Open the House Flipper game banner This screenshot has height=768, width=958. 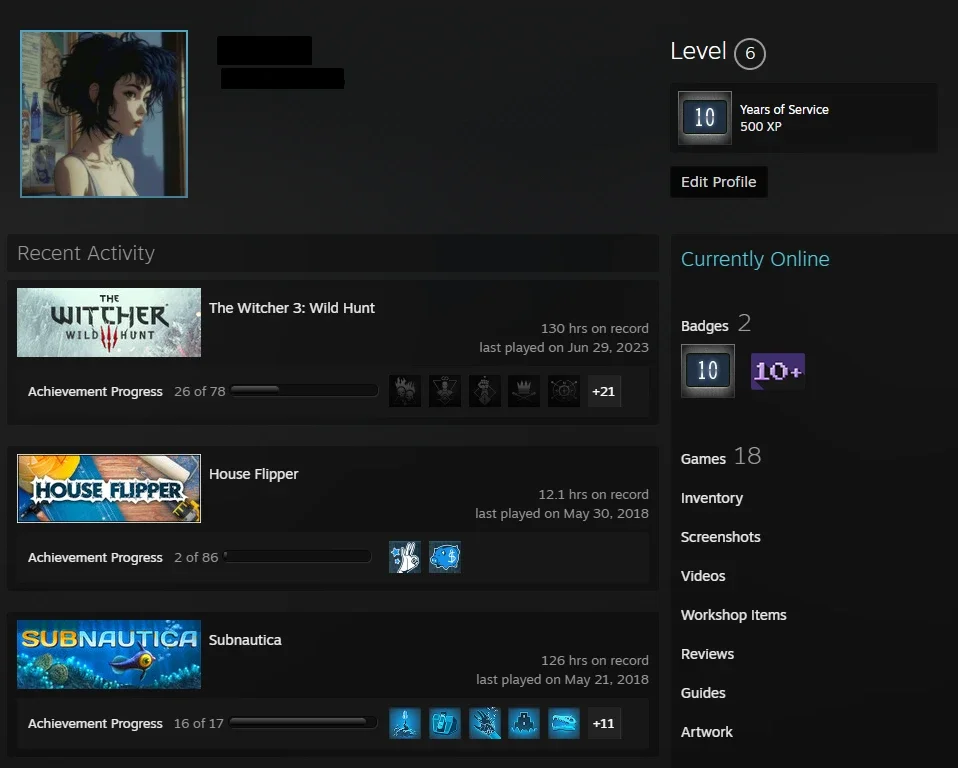pos(109,488)
